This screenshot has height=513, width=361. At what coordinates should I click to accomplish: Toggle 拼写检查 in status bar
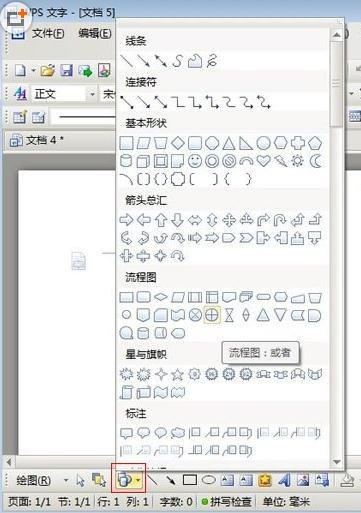point(227,502)
